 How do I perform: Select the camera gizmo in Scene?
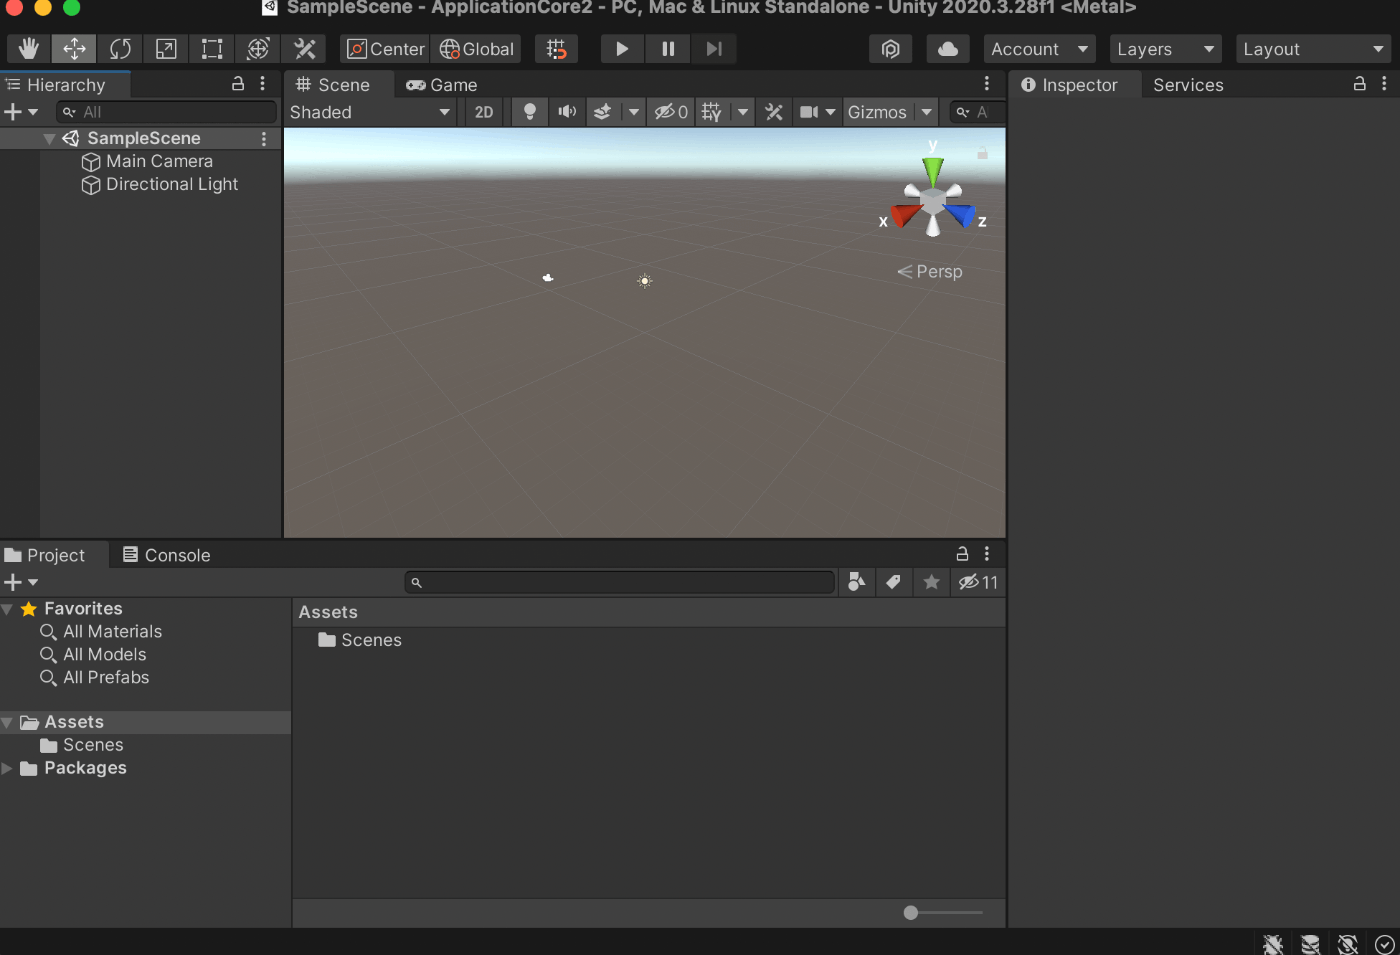pos(548,278)
